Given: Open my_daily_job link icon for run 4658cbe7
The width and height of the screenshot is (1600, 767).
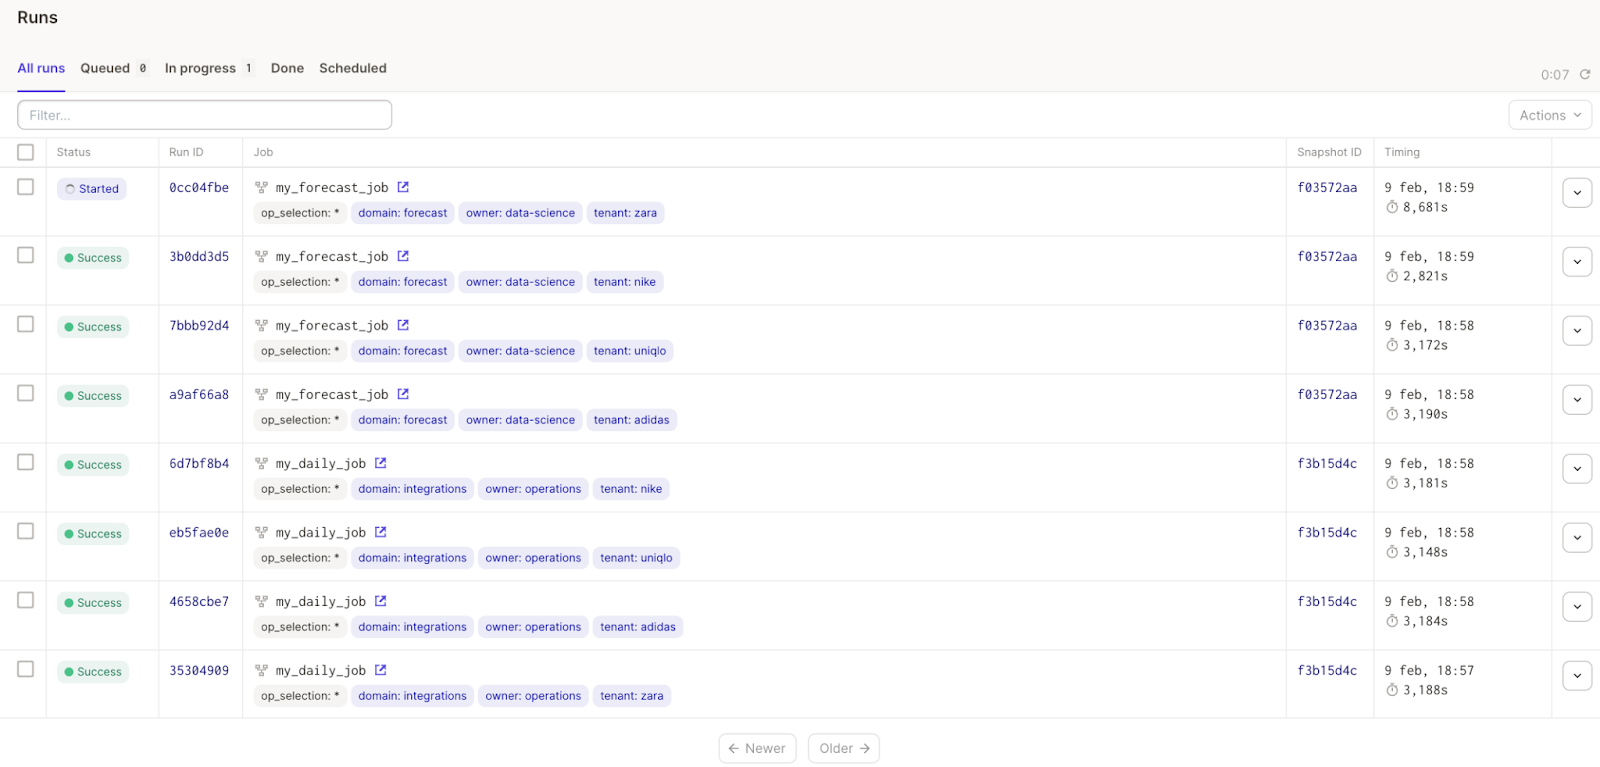Looking at the screenshot, I should pos(381,601).
